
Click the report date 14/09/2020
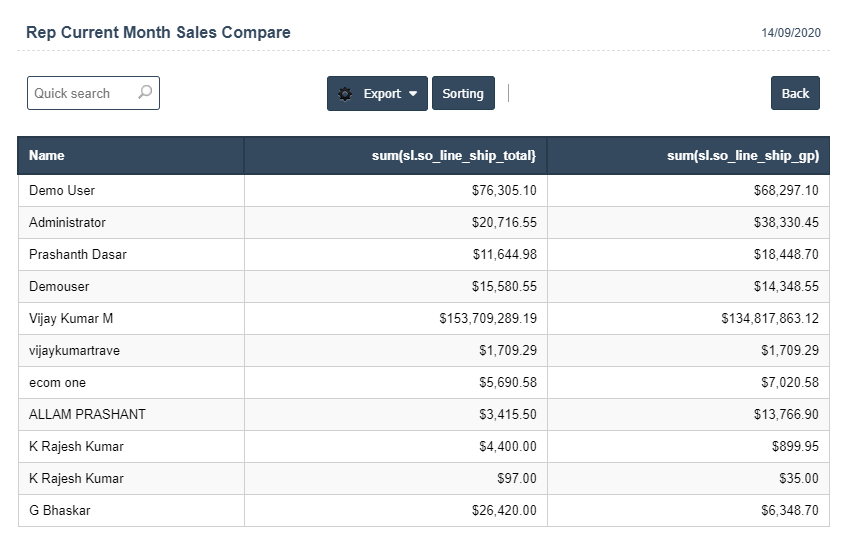pos(790,33)
